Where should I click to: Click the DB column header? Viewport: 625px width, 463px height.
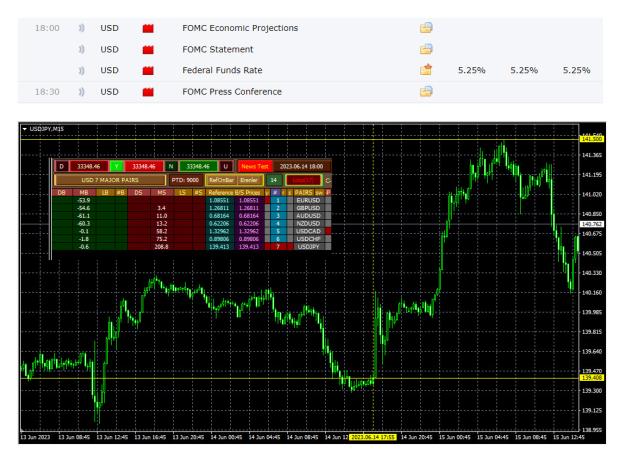click(x=61, y=192)
